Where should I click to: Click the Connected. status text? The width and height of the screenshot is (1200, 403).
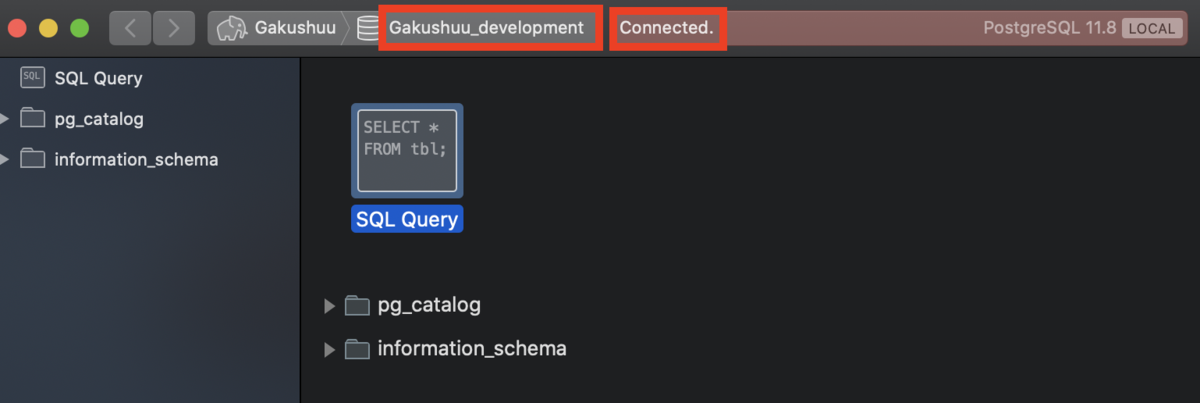coord(666,28)
